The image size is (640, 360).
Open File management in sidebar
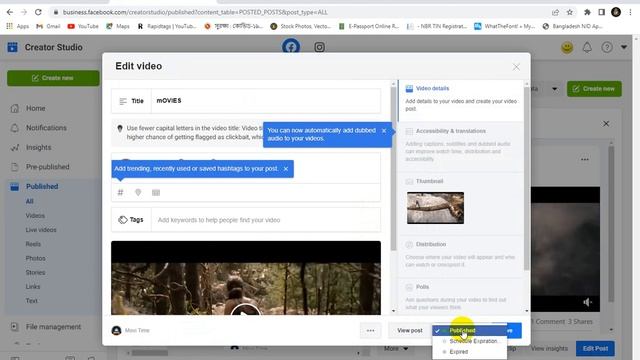click(x=53, y=327)
